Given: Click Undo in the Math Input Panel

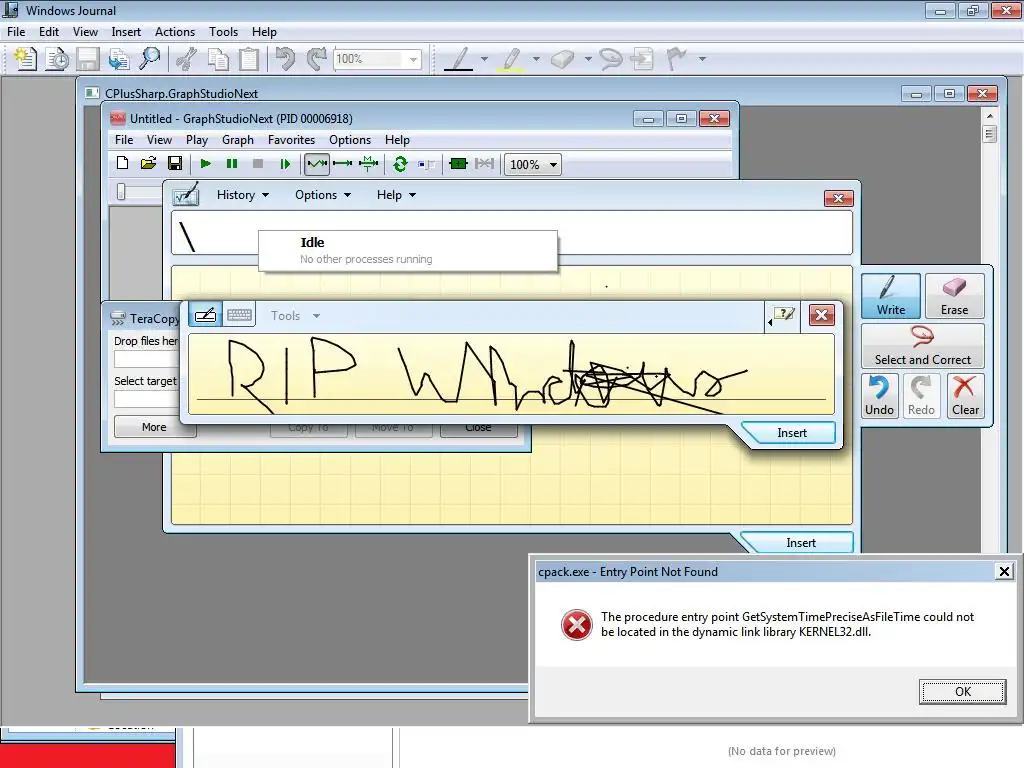Looking at the screenshot, I should point(879,396).
